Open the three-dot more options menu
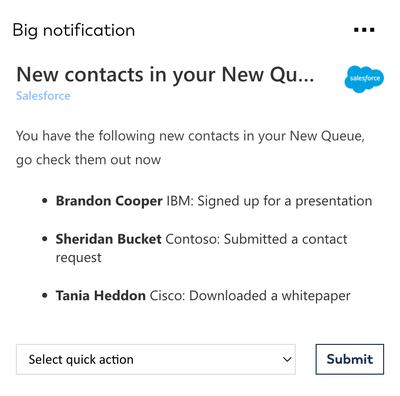This screenshot has width=400, height=396. click(x=364, y=30)
